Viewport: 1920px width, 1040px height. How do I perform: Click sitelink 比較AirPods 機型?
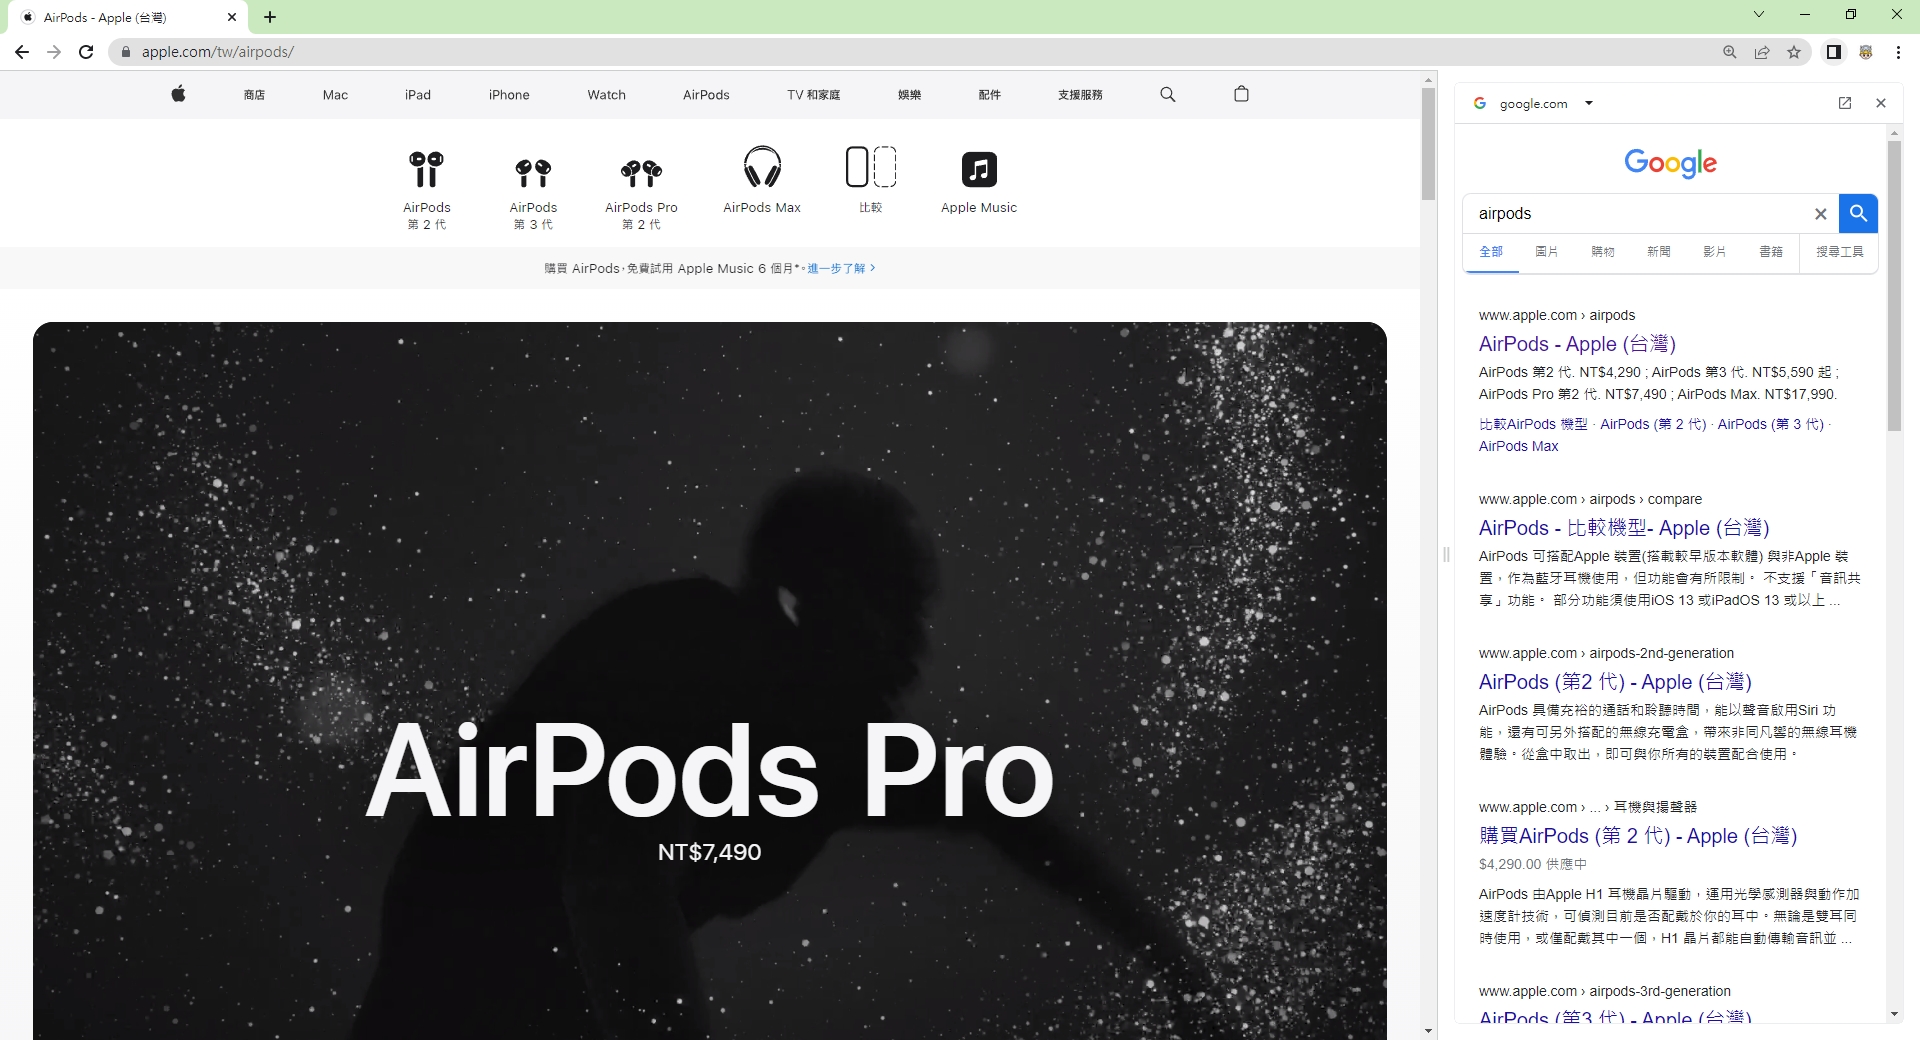(1533, 424)
